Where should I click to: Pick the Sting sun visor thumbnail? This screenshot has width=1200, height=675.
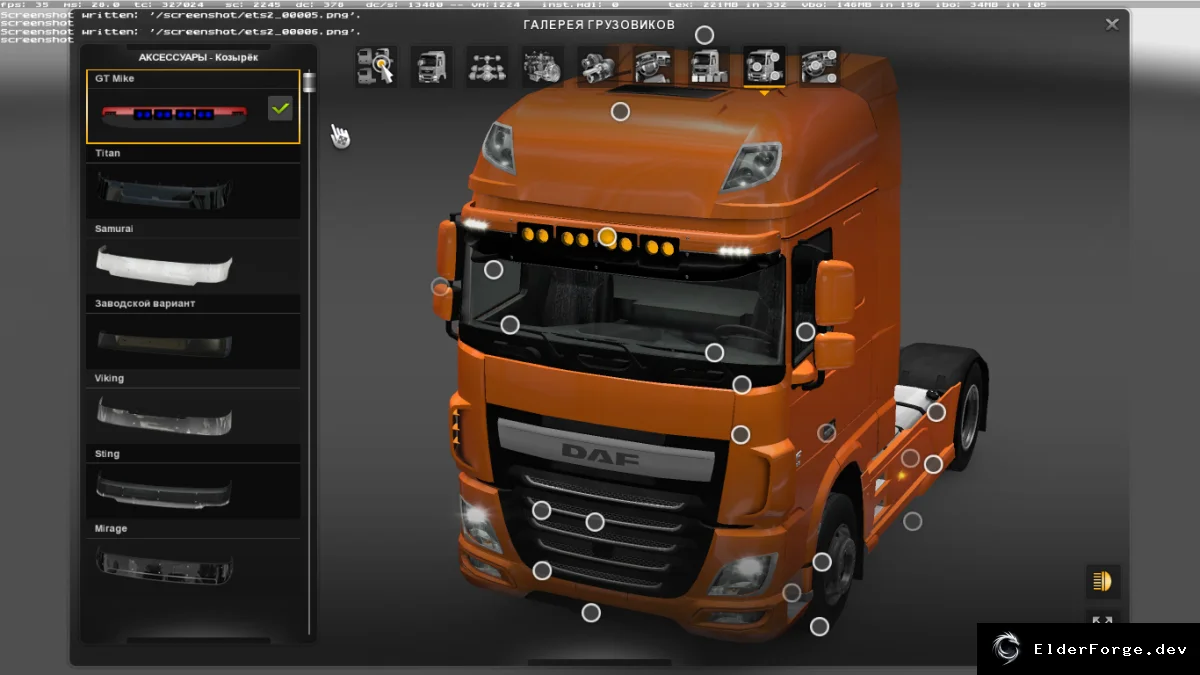point(194,491)
